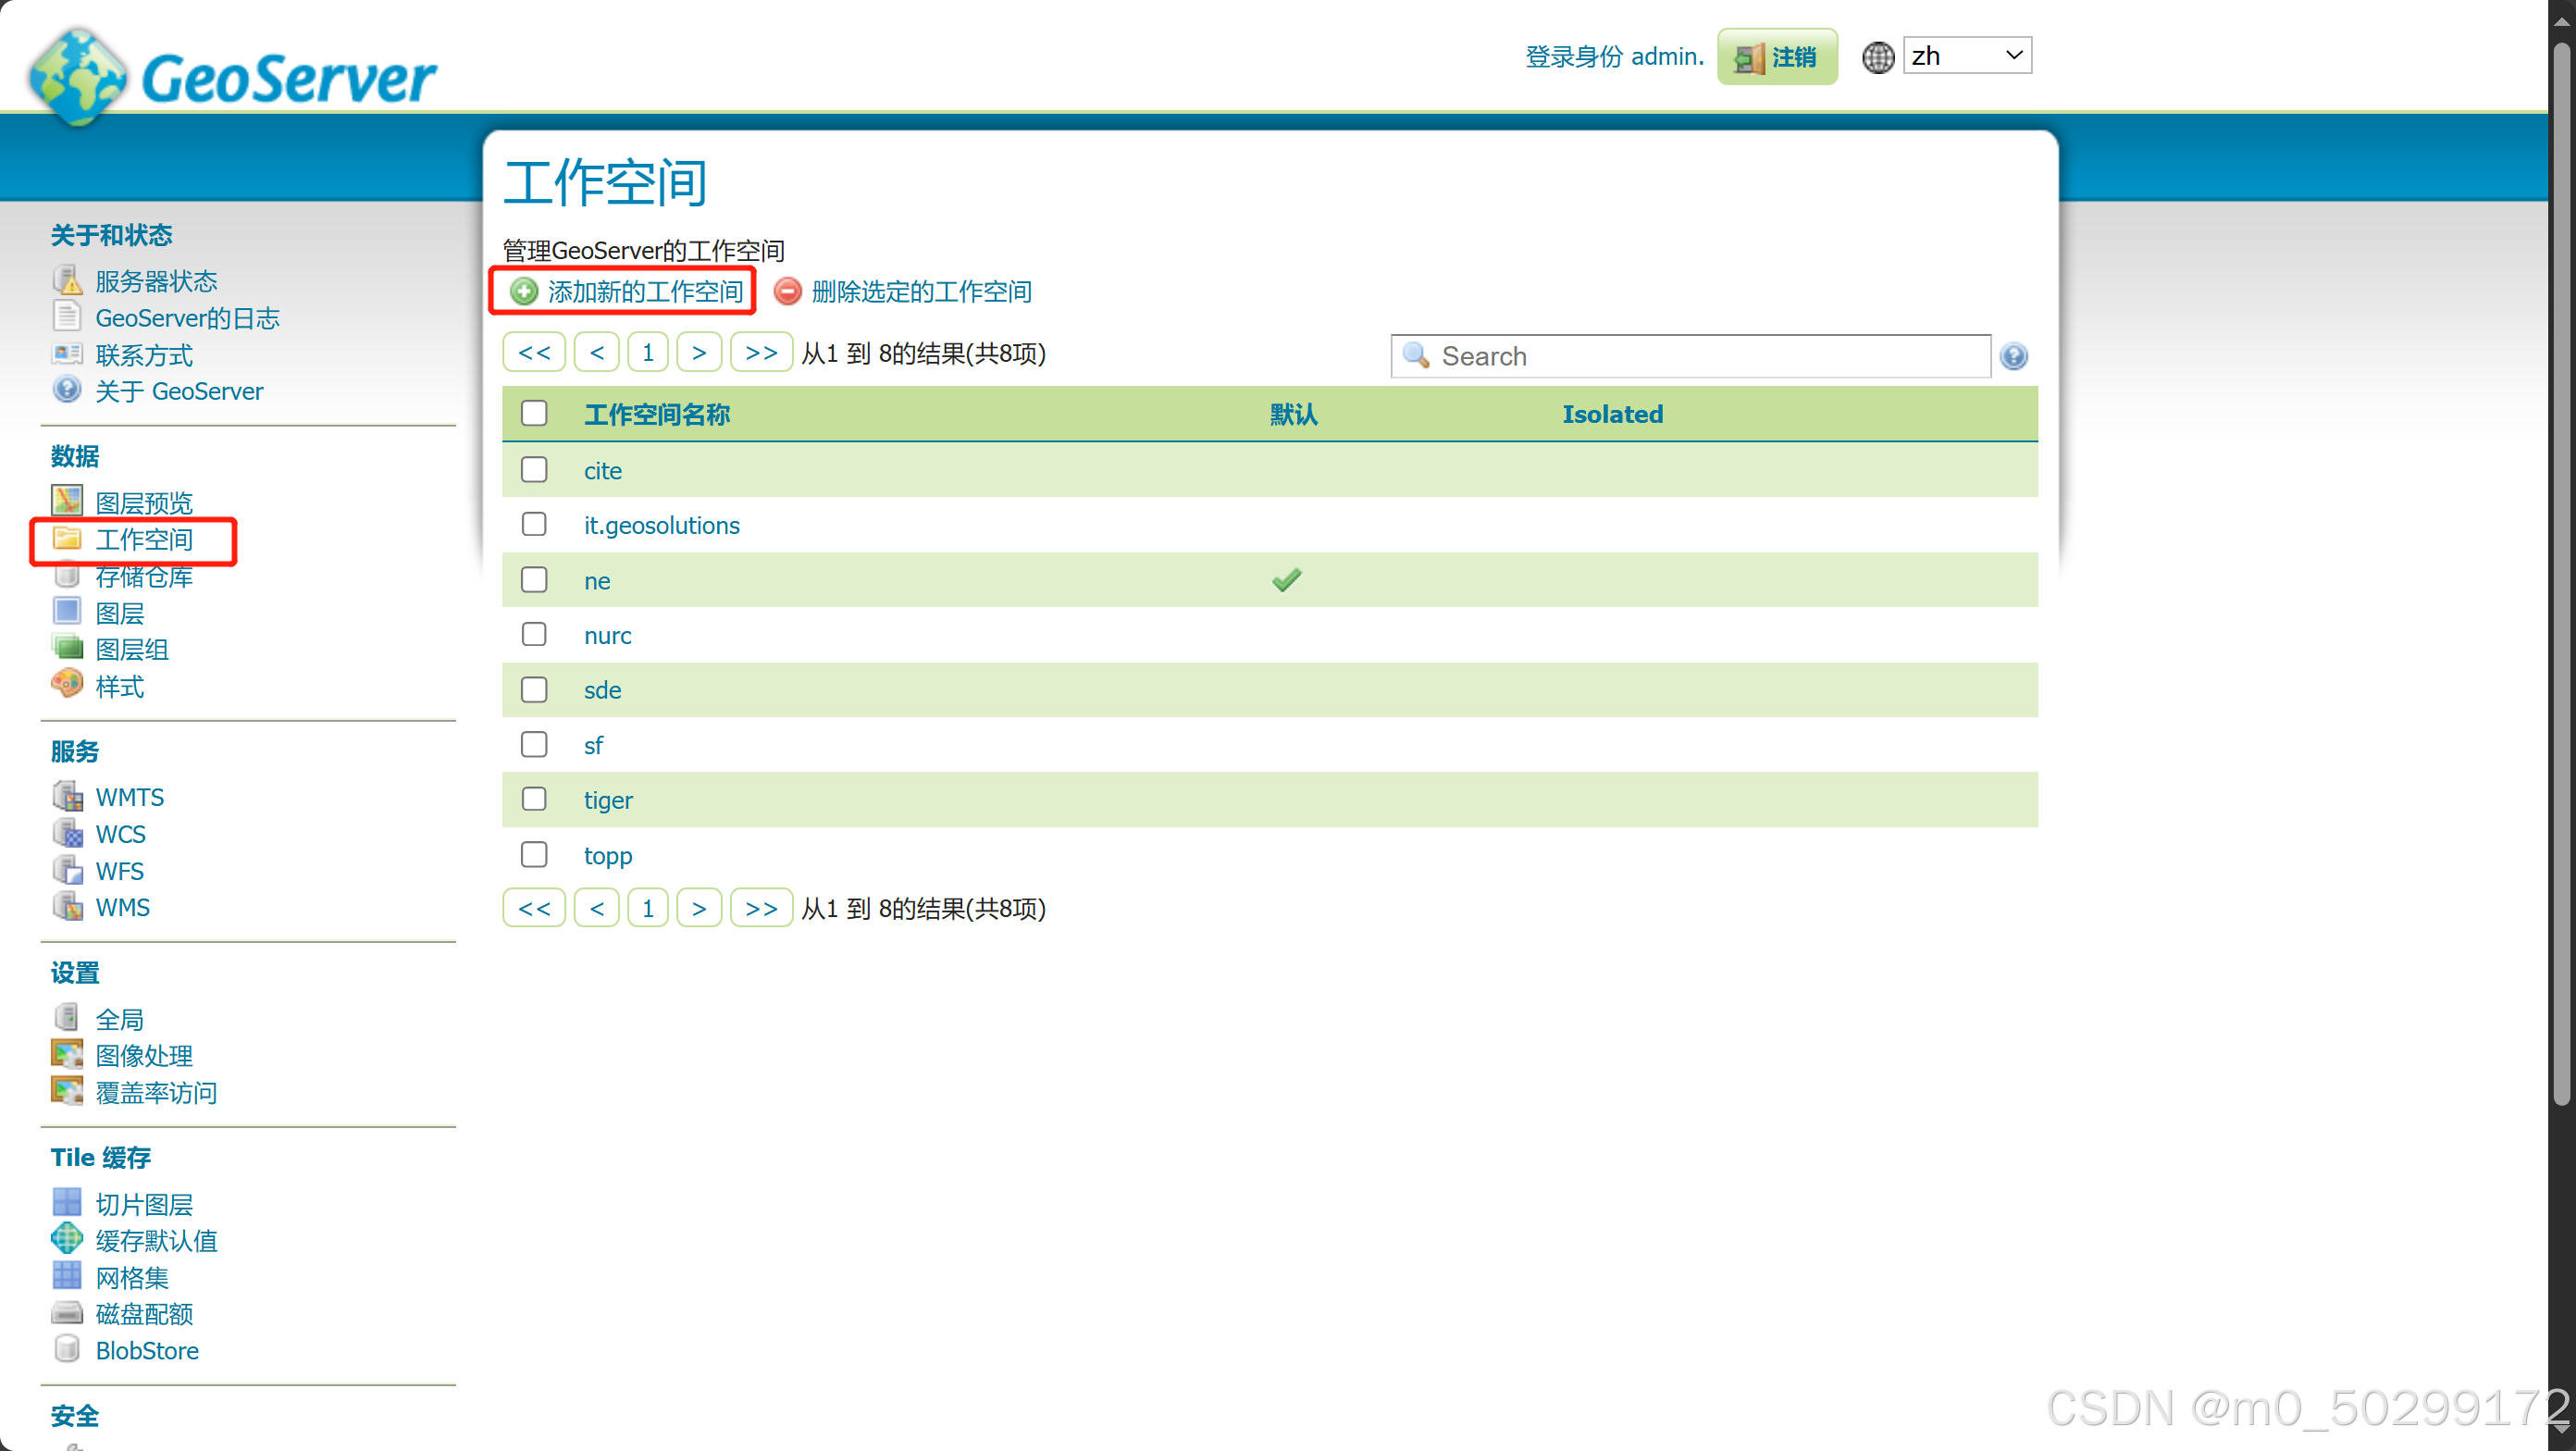Click the caching defaults globe icon
This screenshot has height=1451, width=2576.
[x=67, y=1239]
